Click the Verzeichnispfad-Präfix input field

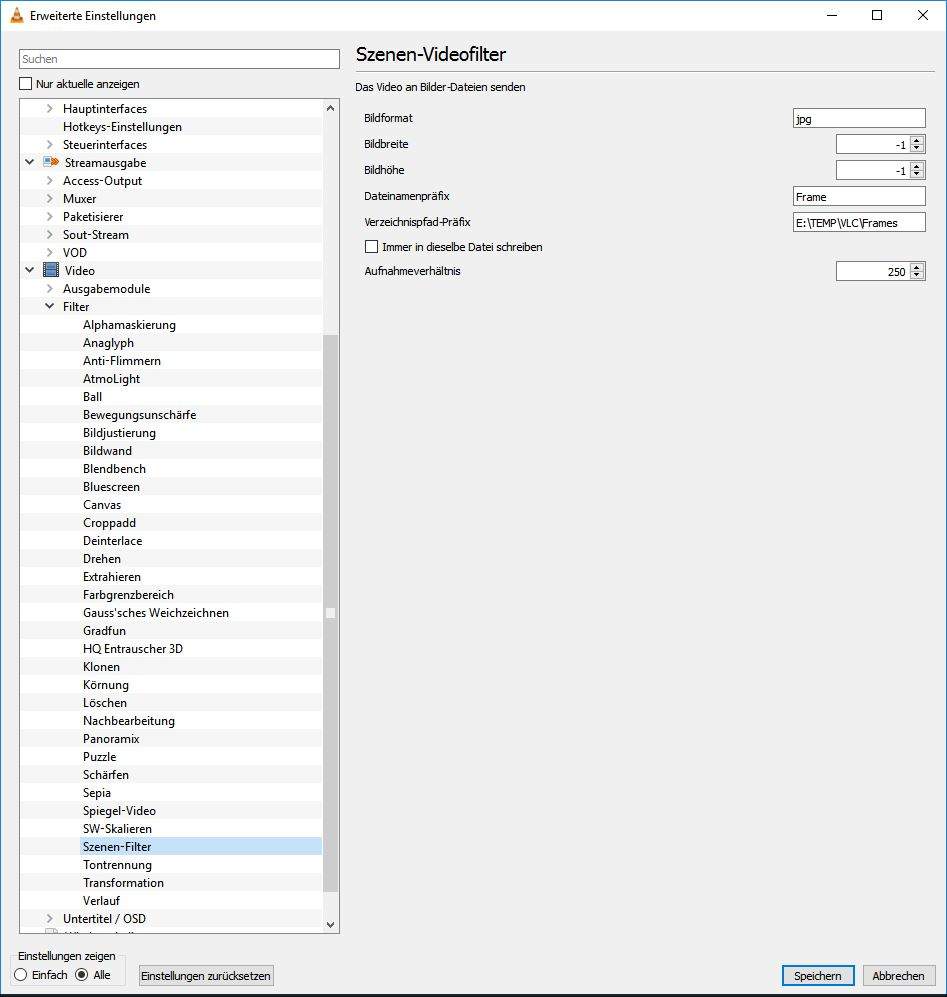858,223
